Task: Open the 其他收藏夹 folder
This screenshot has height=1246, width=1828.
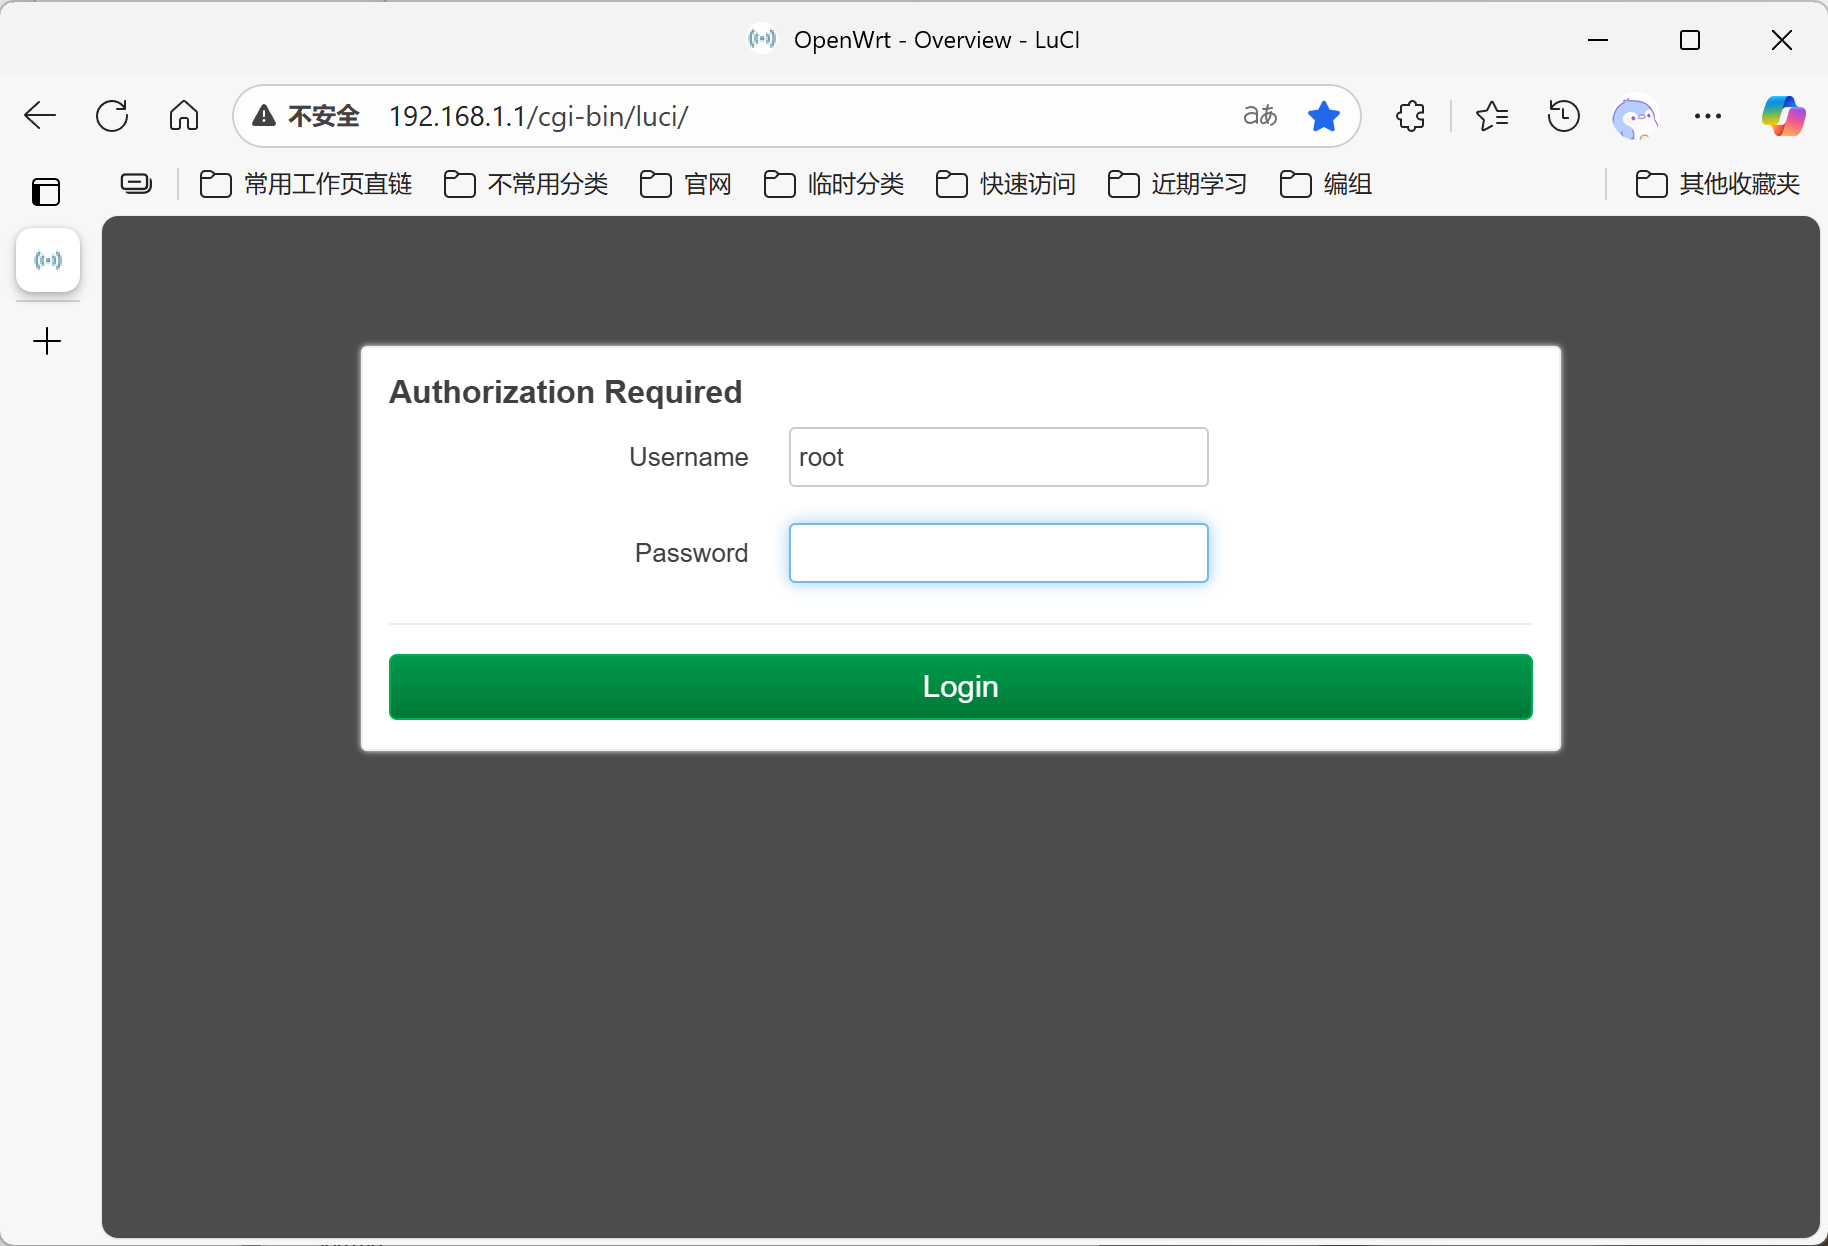Action: 1717,184
